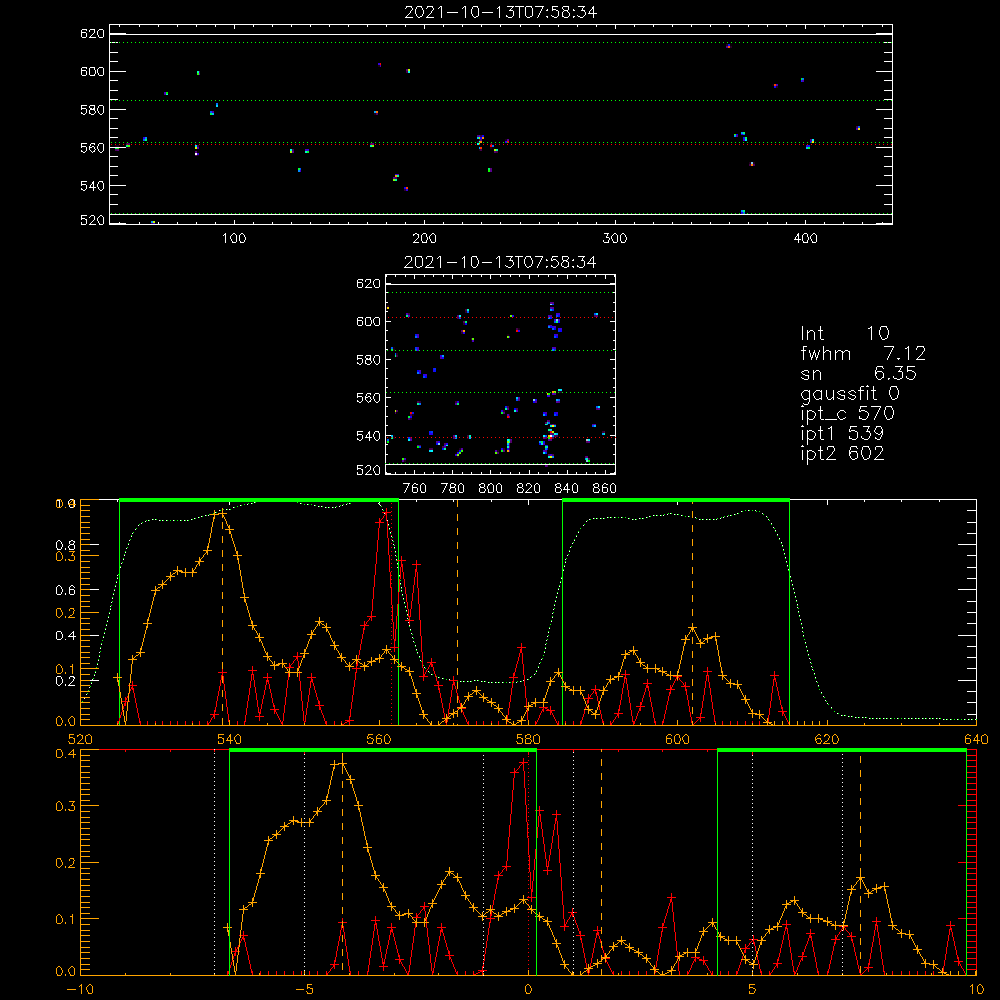Select the 'ipt2 602' readout text

(x=842, y=453)
